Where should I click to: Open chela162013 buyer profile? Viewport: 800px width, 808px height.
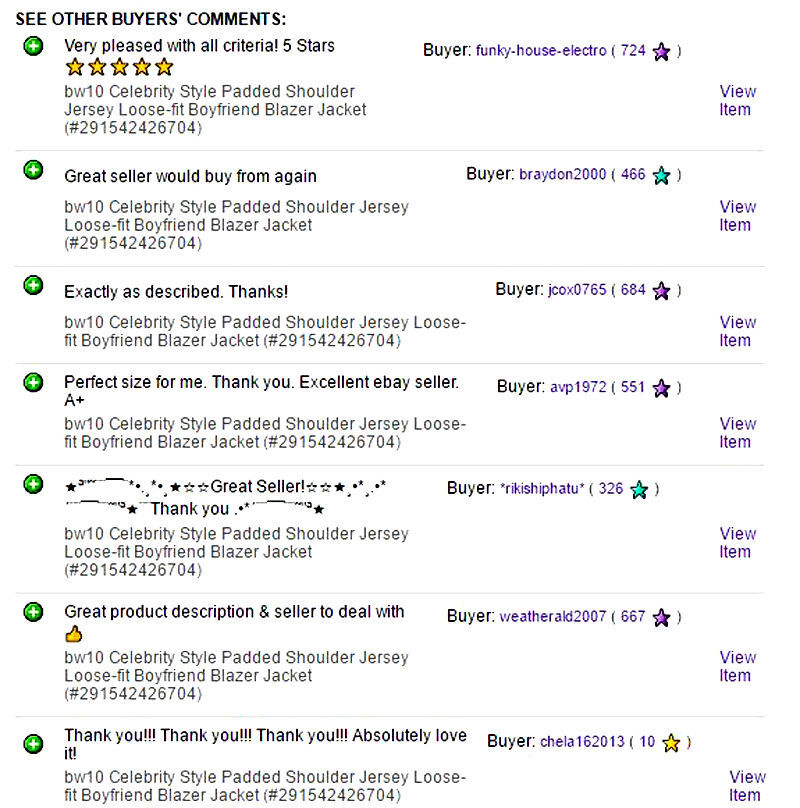(x=582, y=742)
